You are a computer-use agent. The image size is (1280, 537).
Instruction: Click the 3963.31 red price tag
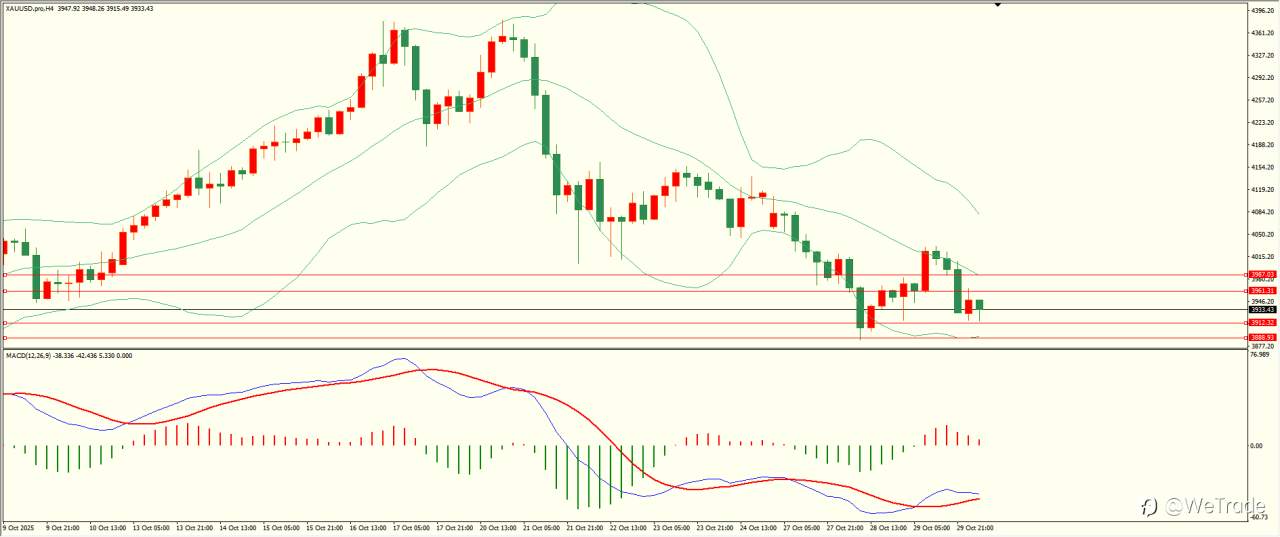[x=1263, y=291]
